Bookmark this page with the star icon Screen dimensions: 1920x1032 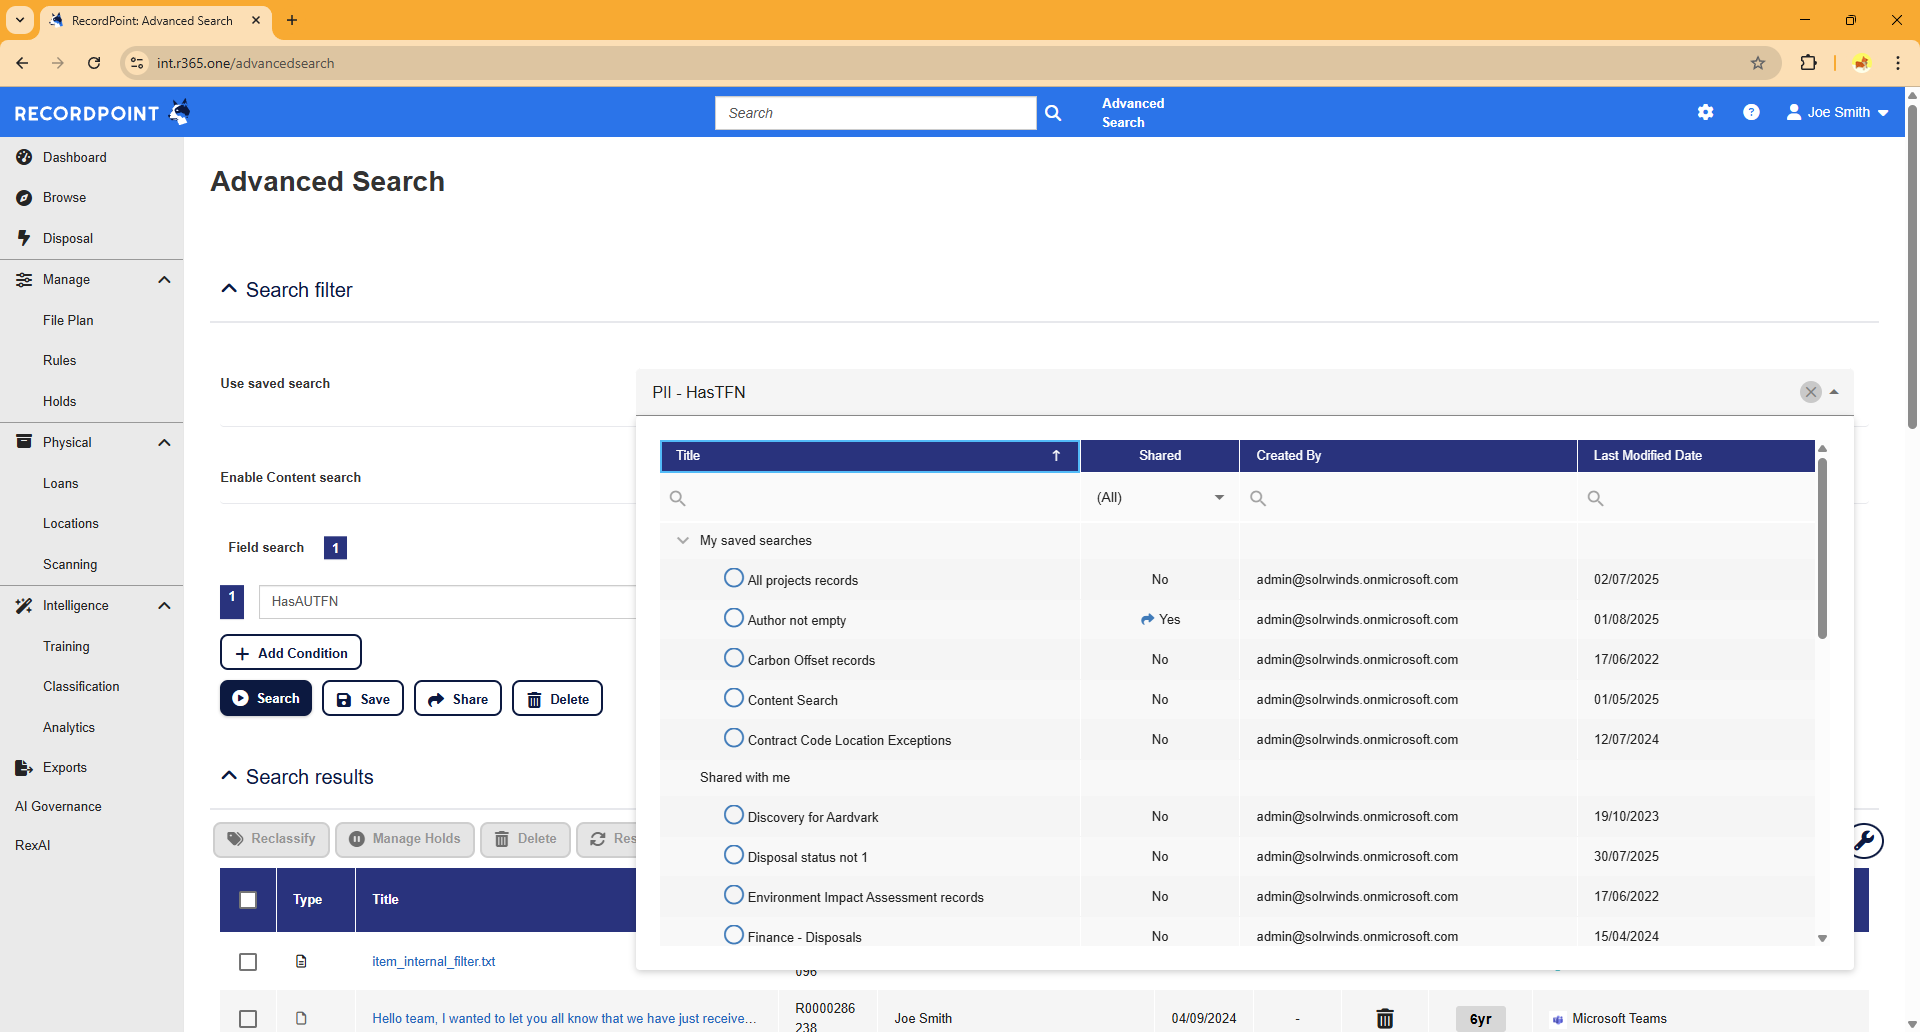point(1758,63)
